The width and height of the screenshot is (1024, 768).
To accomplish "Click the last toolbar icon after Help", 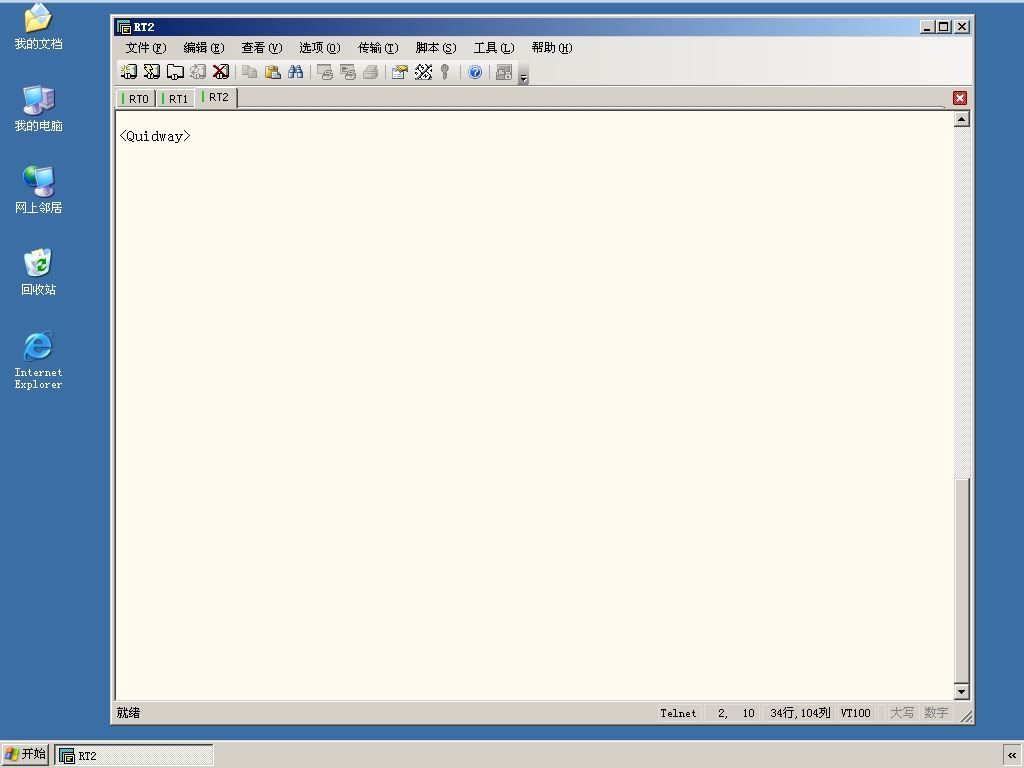I will pyautogui.click(x=504, y=72).
